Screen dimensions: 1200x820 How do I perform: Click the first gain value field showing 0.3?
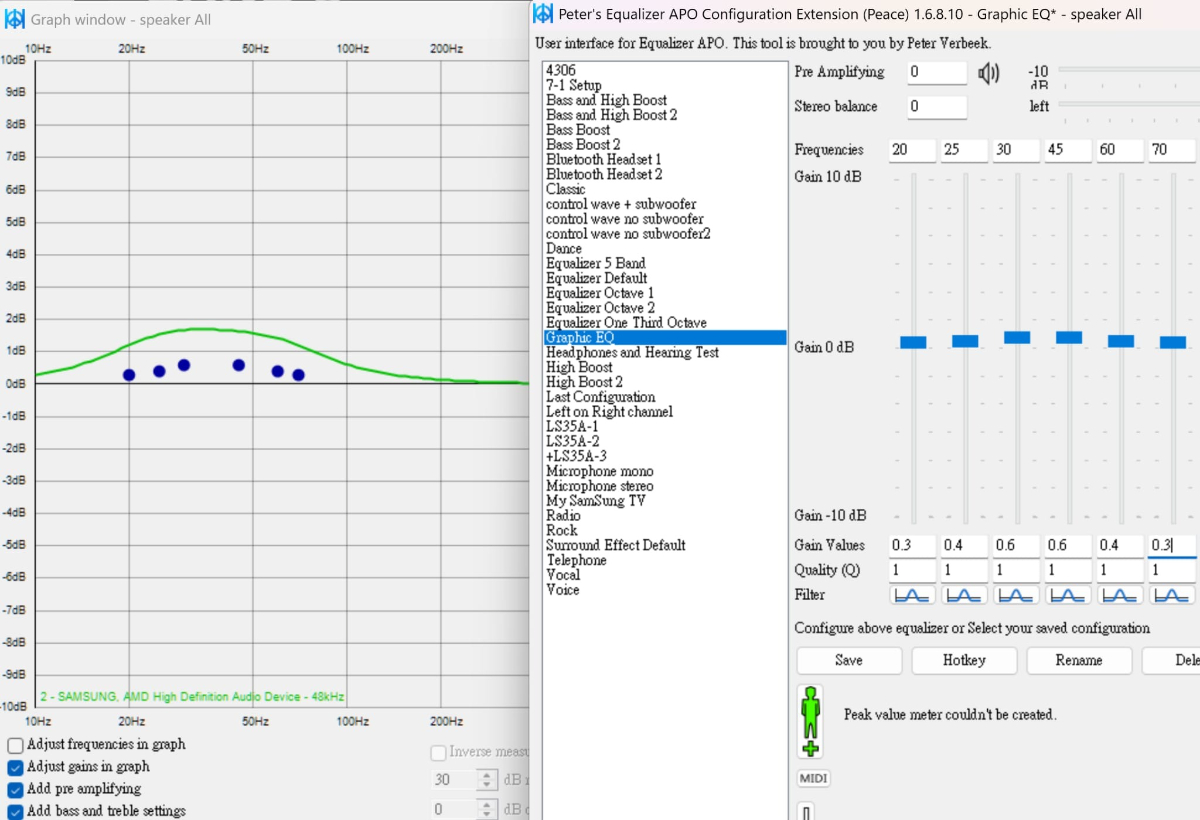(x=912, y=546)
